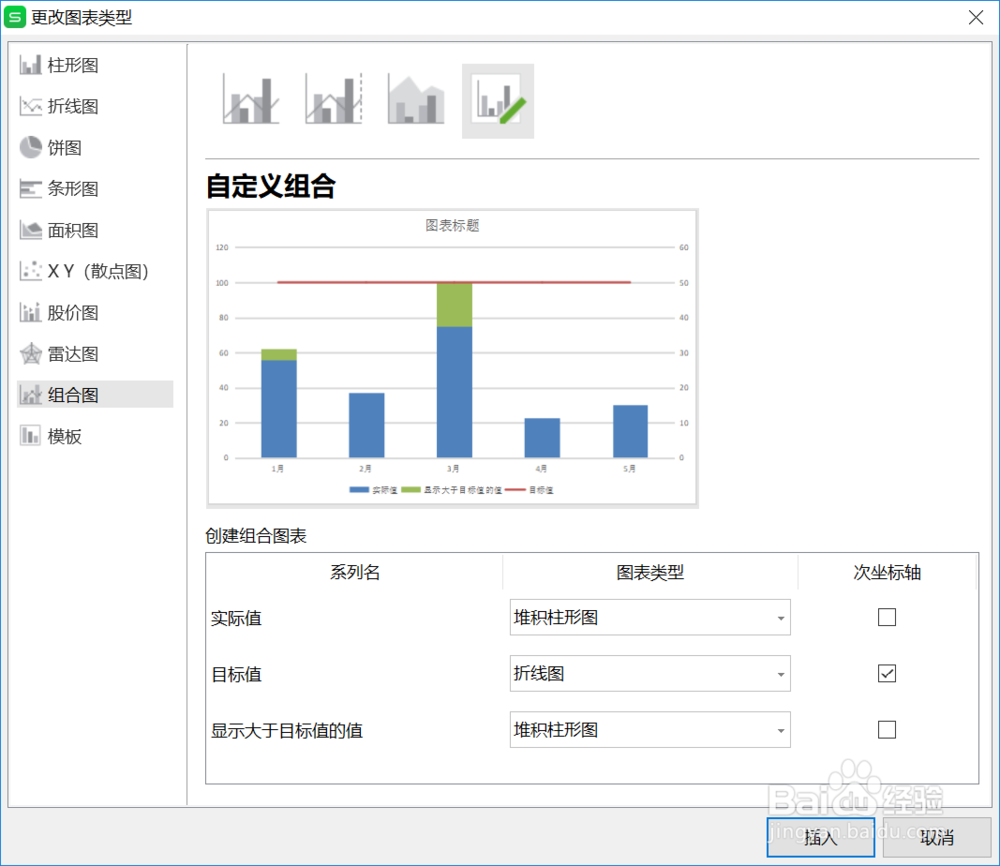This screenshot has height=866, width=1000.
Task: Click the WPS spreadsheet logo in title bar
Action: (x=15, y=17)
